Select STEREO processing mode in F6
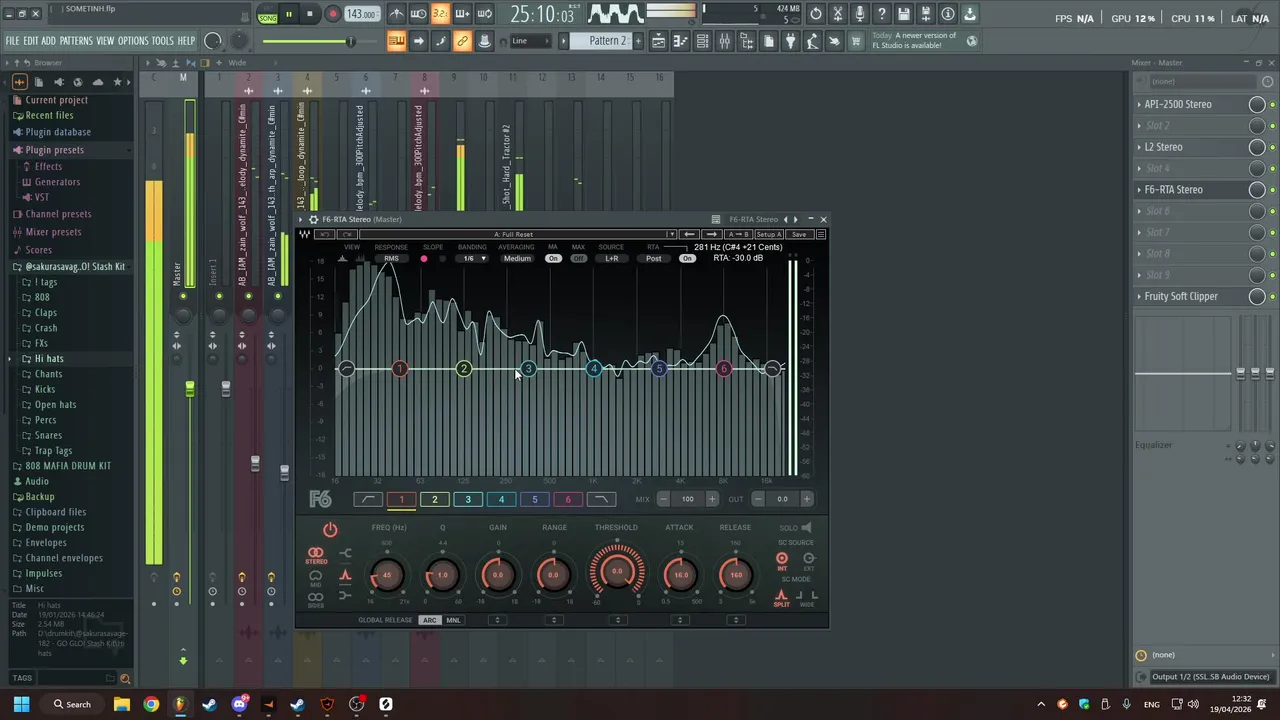 316,555
